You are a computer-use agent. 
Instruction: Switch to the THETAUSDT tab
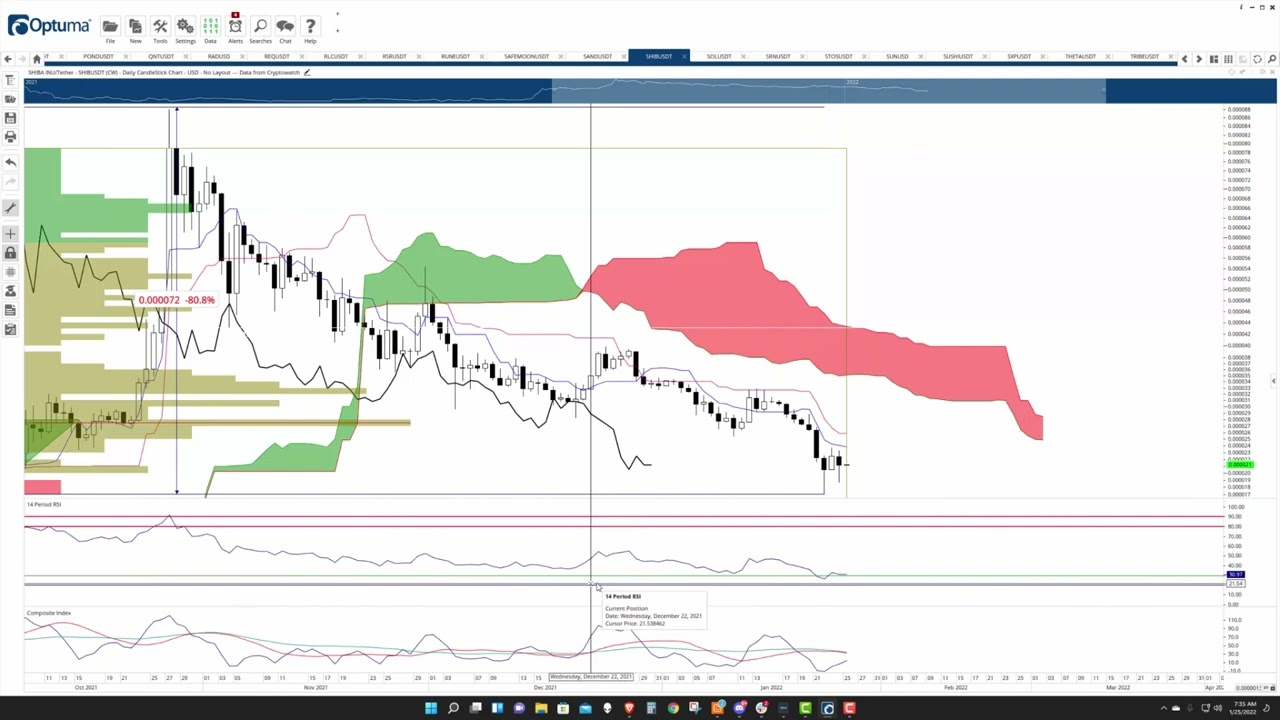click(1080, 57)
